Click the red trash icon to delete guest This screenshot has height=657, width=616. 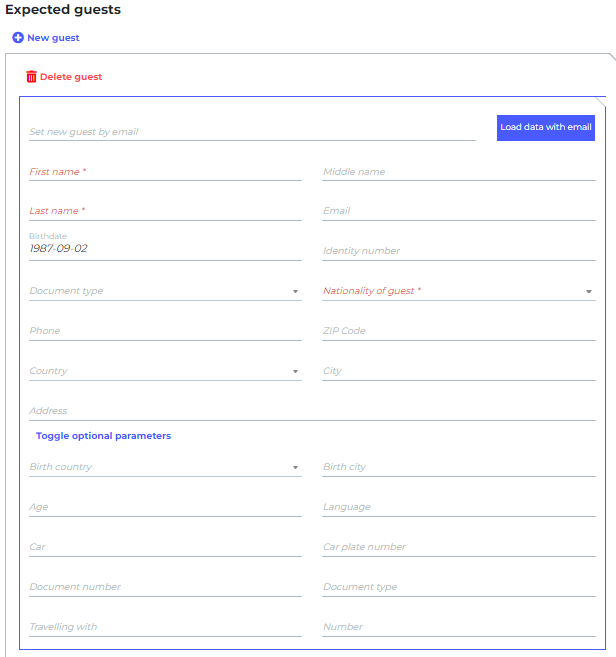[31, 77]
